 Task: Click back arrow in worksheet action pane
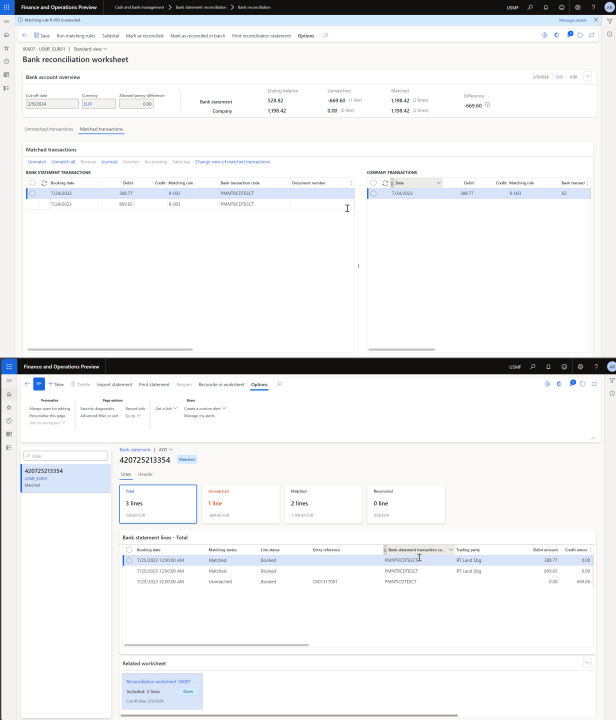click(x=25, y=35)
